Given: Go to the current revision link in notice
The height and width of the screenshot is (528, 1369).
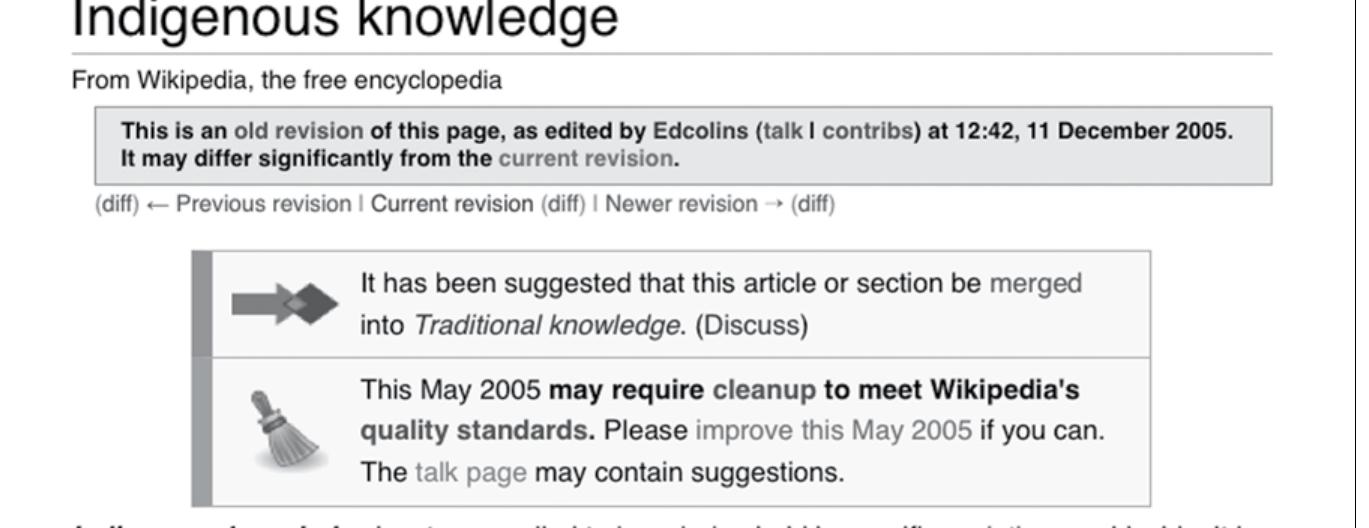Looking at the screenshot, I should [x=585, y=158].
